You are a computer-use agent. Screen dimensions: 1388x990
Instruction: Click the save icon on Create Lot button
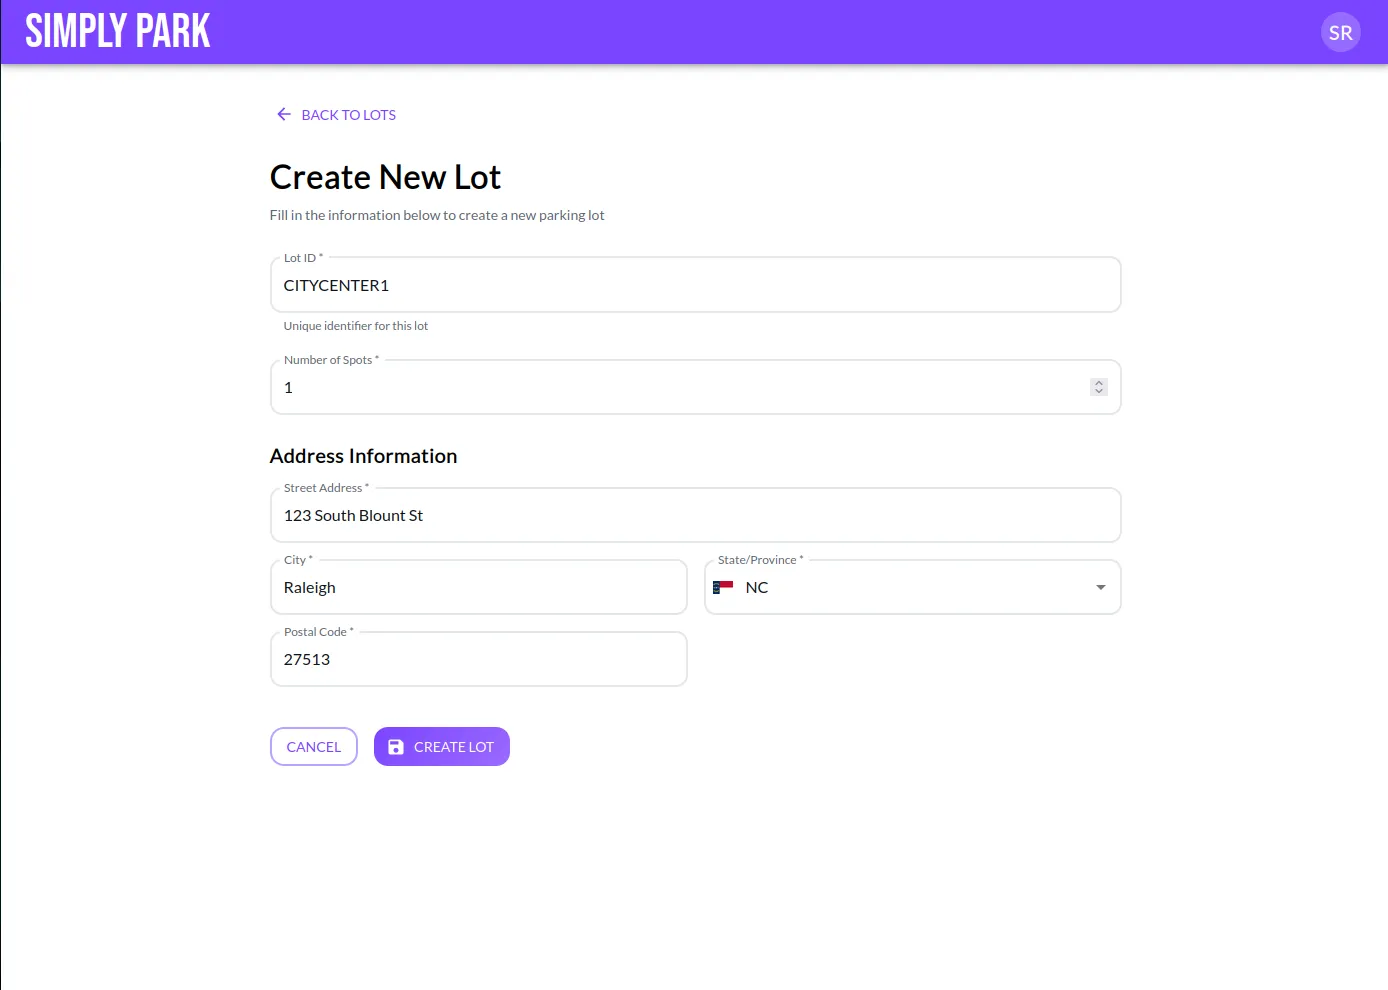click(396, 746)
